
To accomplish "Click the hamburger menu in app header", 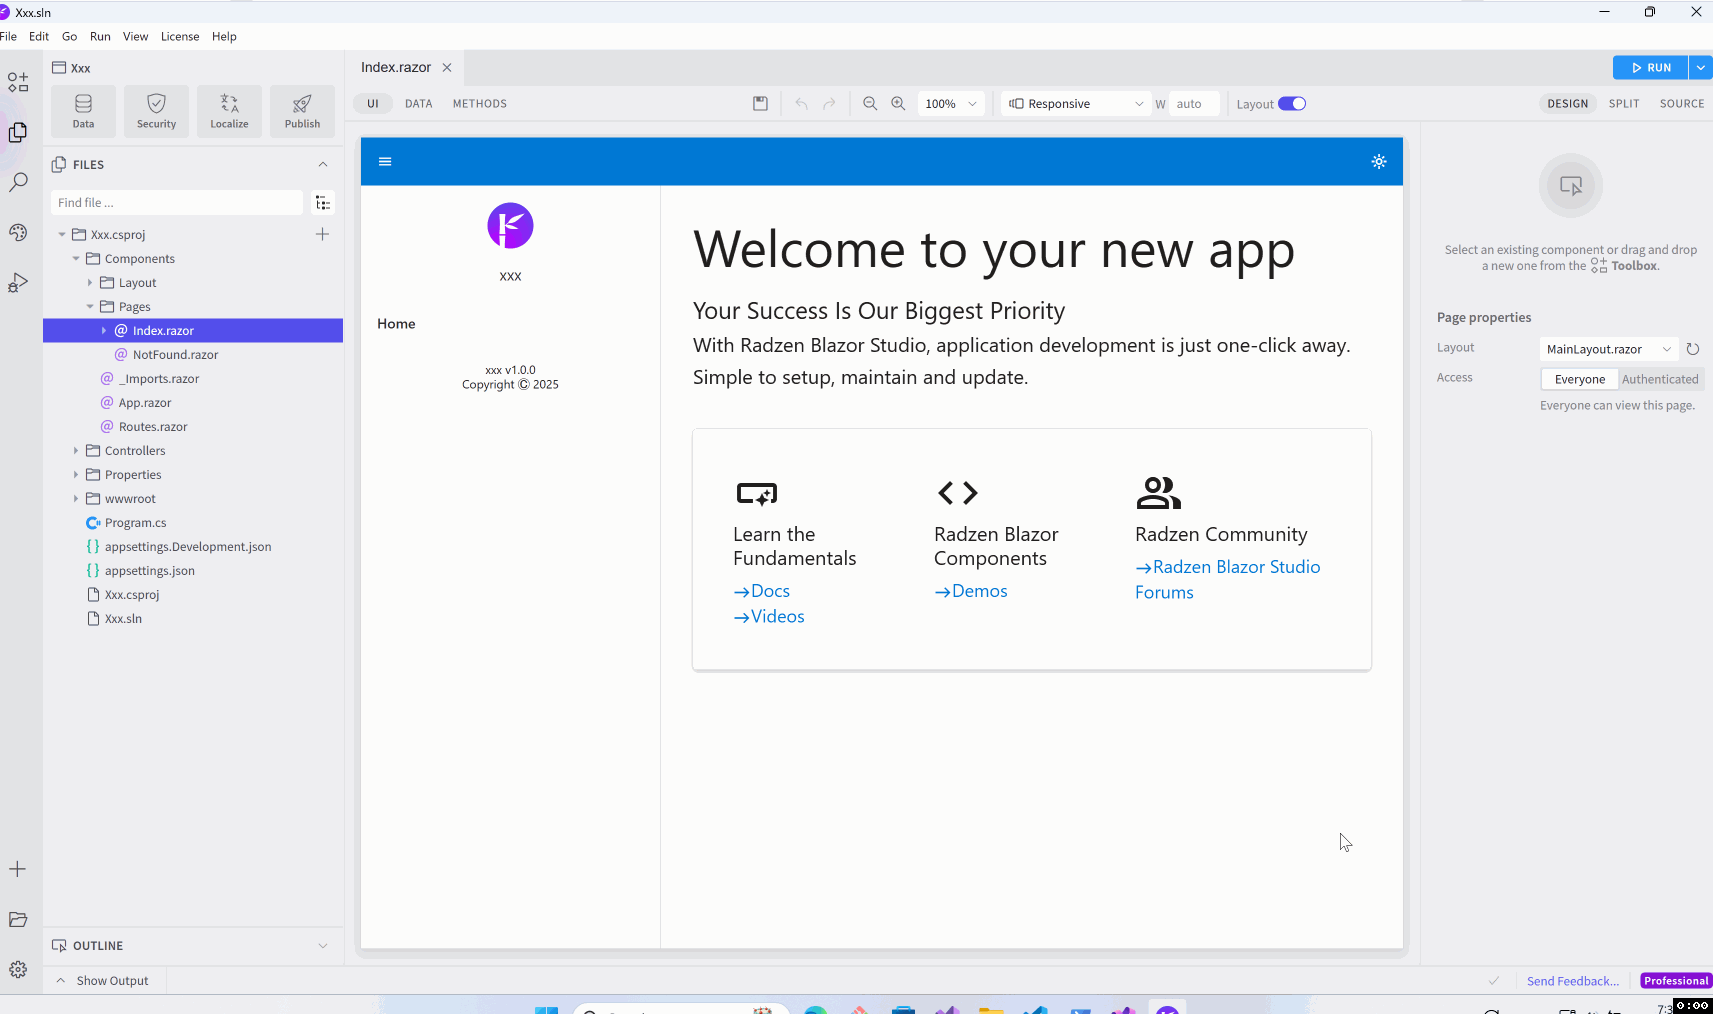I will point(385,162).
